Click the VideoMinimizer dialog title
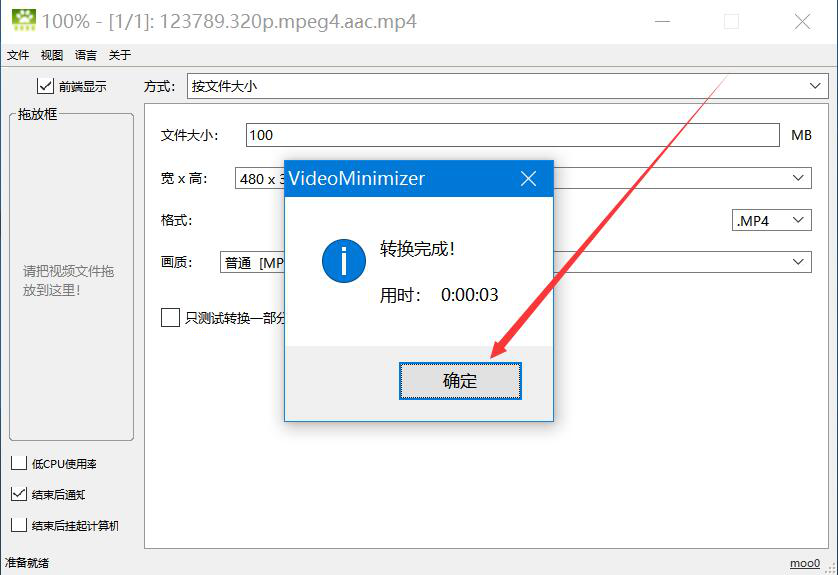The height and width of the screenshot is (575, 838). tap(356, 178)
